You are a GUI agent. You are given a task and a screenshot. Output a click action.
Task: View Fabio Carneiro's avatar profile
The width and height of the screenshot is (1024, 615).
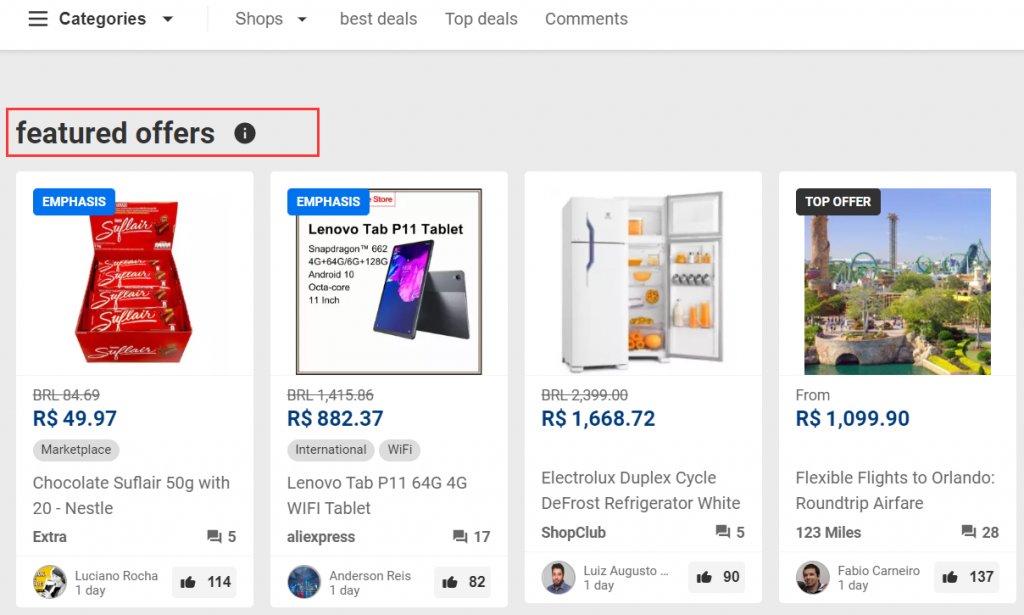(812, 577)
